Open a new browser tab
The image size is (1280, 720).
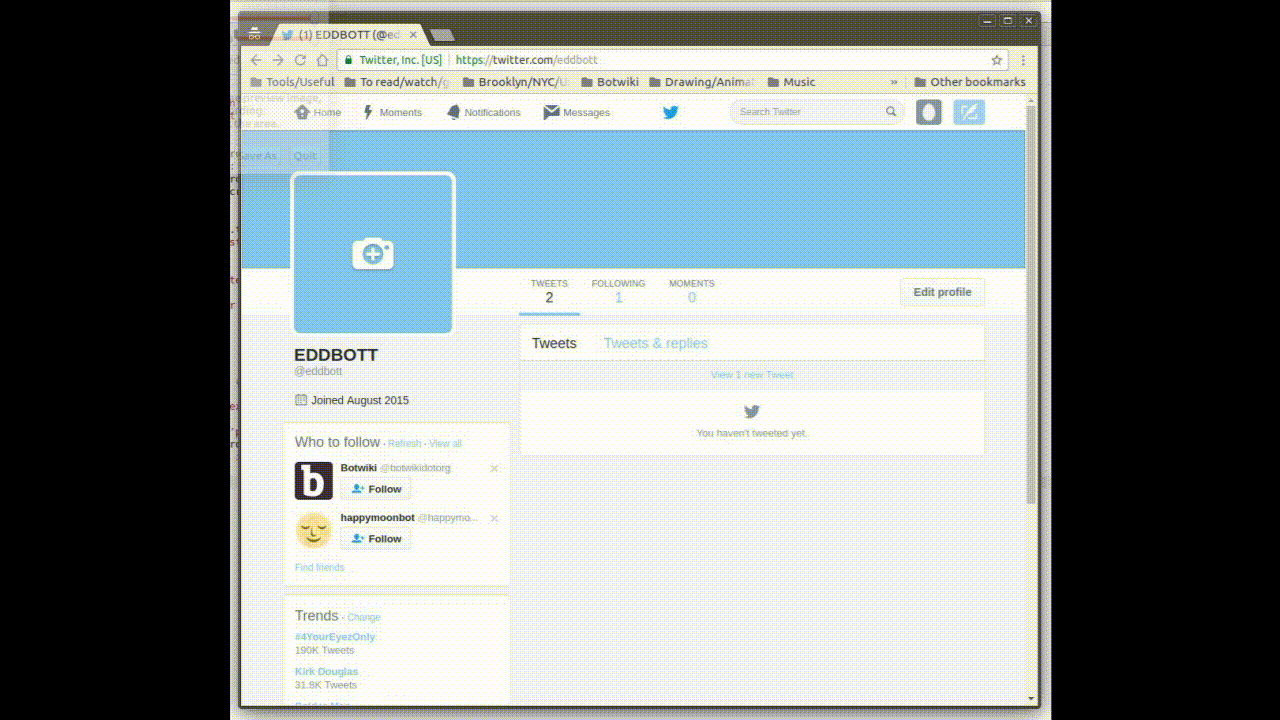click(x=442, y=35)
